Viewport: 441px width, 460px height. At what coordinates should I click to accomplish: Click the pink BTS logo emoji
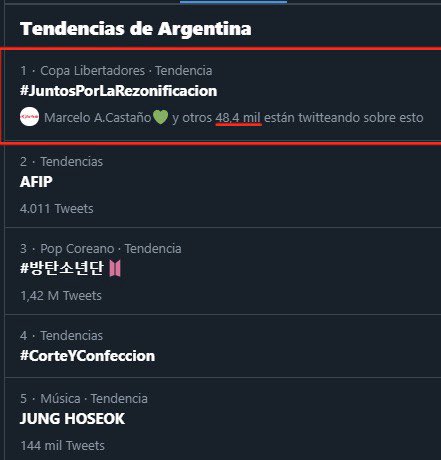pyautogui.click(x=115, y=269)
